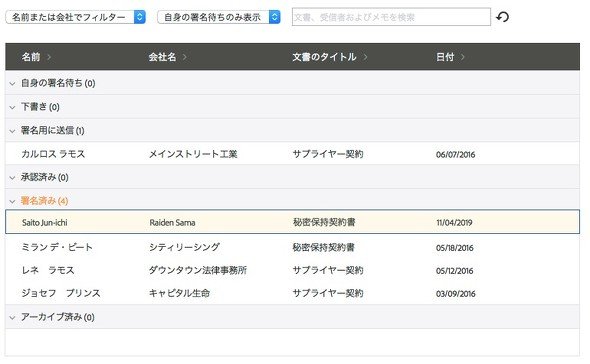Screen dimensions: 590x364
Task: Select the ジョセフ プリンス row name
Action: tap(61, 293)
